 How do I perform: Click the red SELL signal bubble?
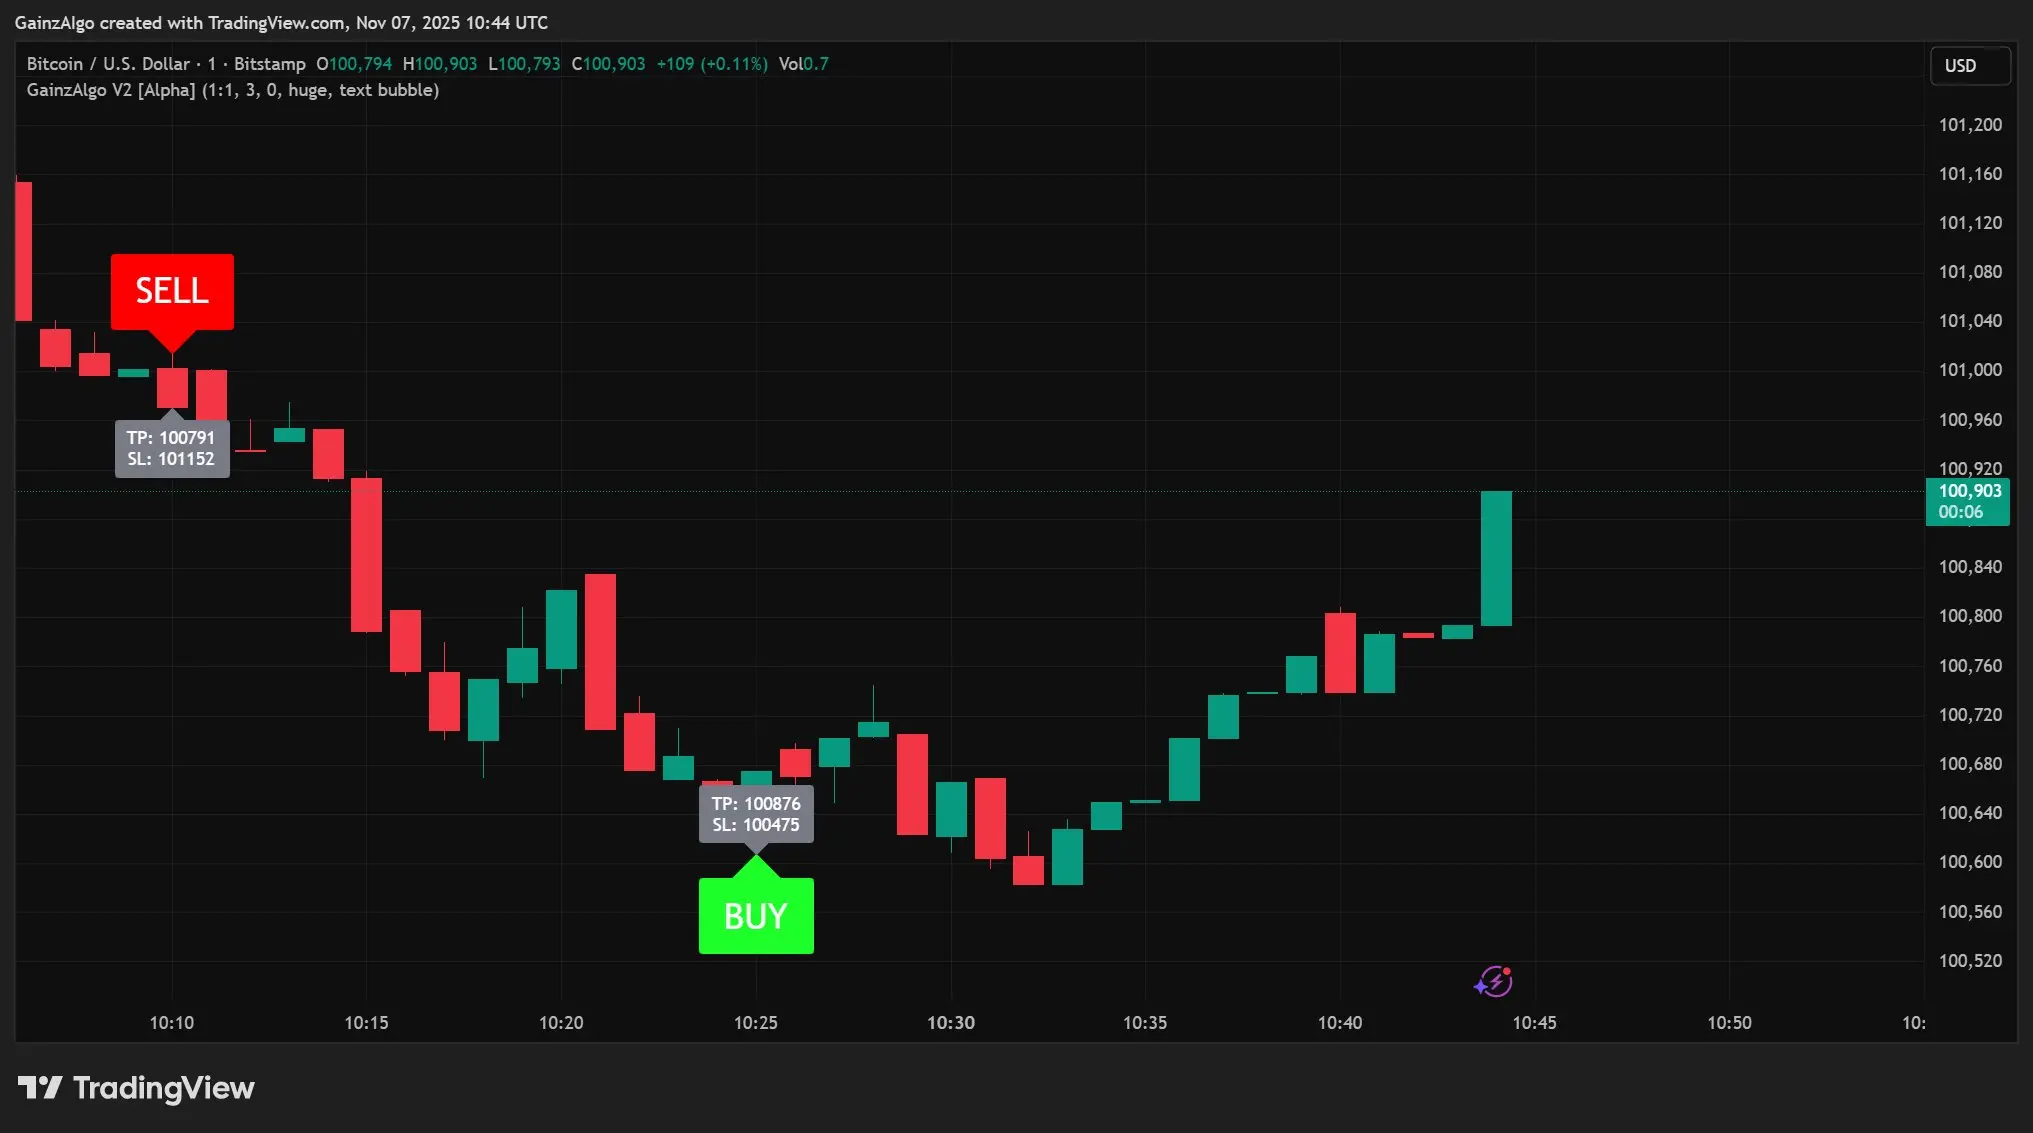172,291
